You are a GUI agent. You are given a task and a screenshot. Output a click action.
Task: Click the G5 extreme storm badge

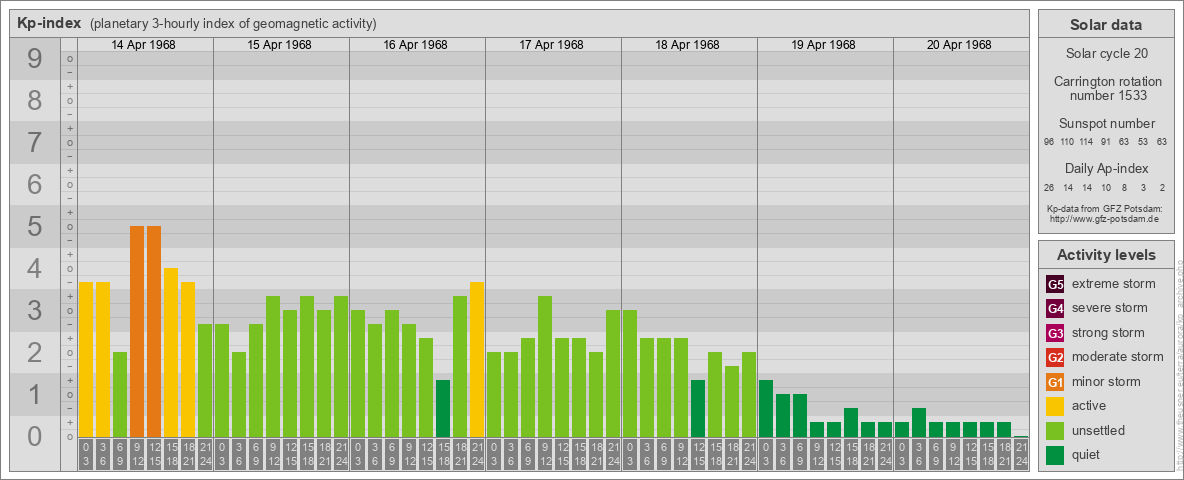click(x=1055, y=284)
